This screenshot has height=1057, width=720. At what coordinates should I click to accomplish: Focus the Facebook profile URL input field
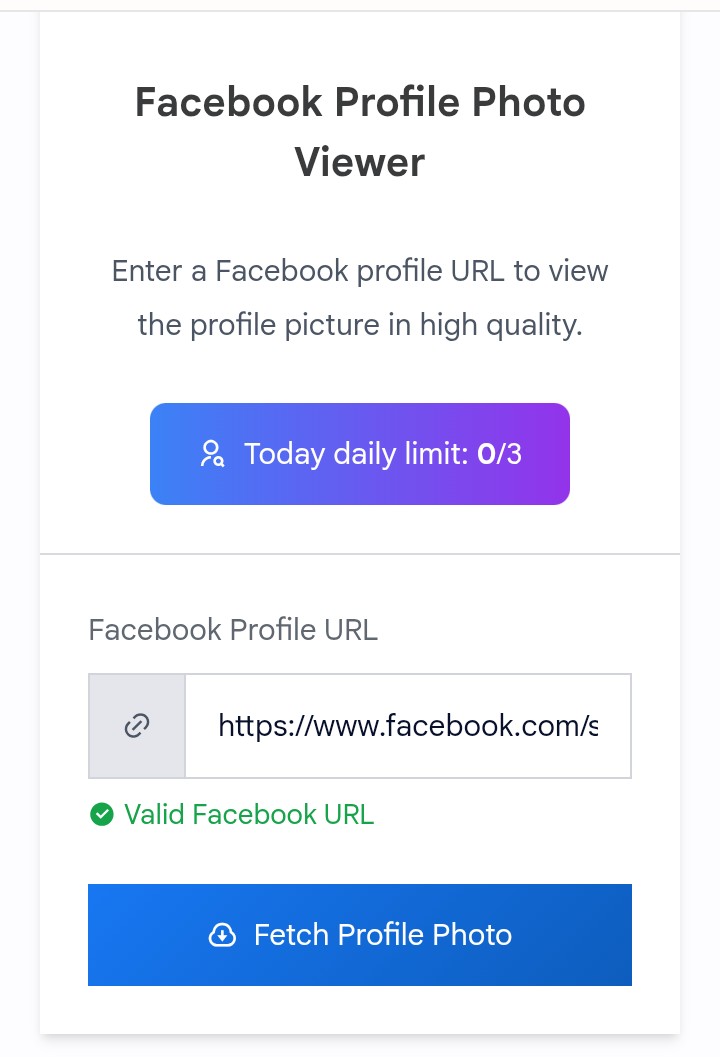[408, 726]
